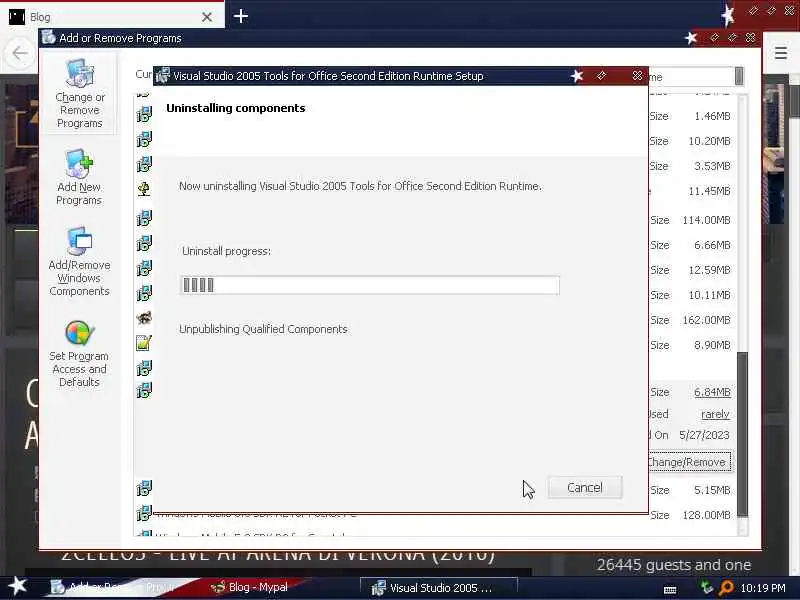The width and height of the screenshot is (800, 600).
Task: Close the Blog browser tab
Action: 207,17
